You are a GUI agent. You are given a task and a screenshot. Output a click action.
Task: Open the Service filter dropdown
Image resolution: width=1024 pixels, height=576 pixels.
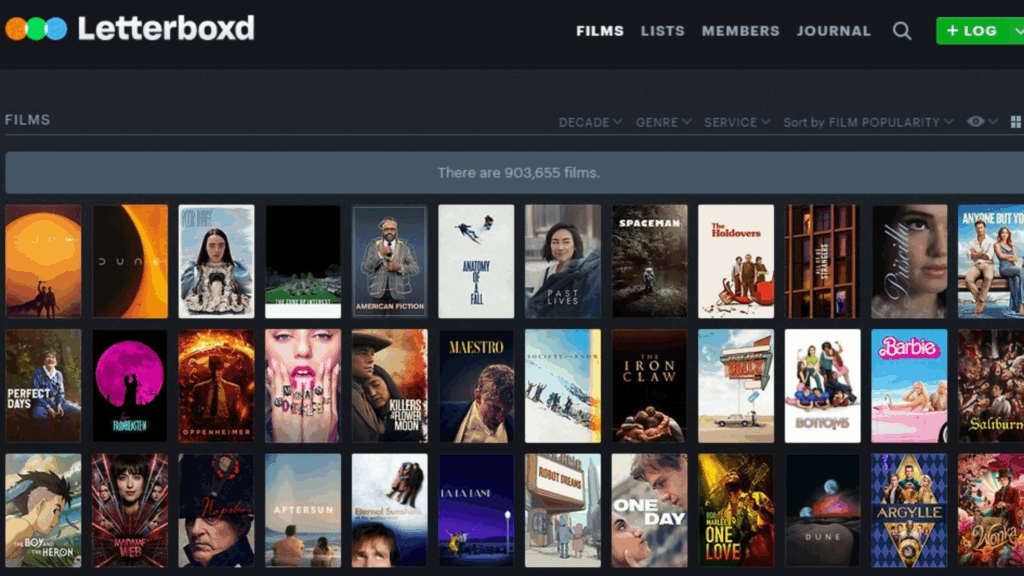tap(737, 122)
